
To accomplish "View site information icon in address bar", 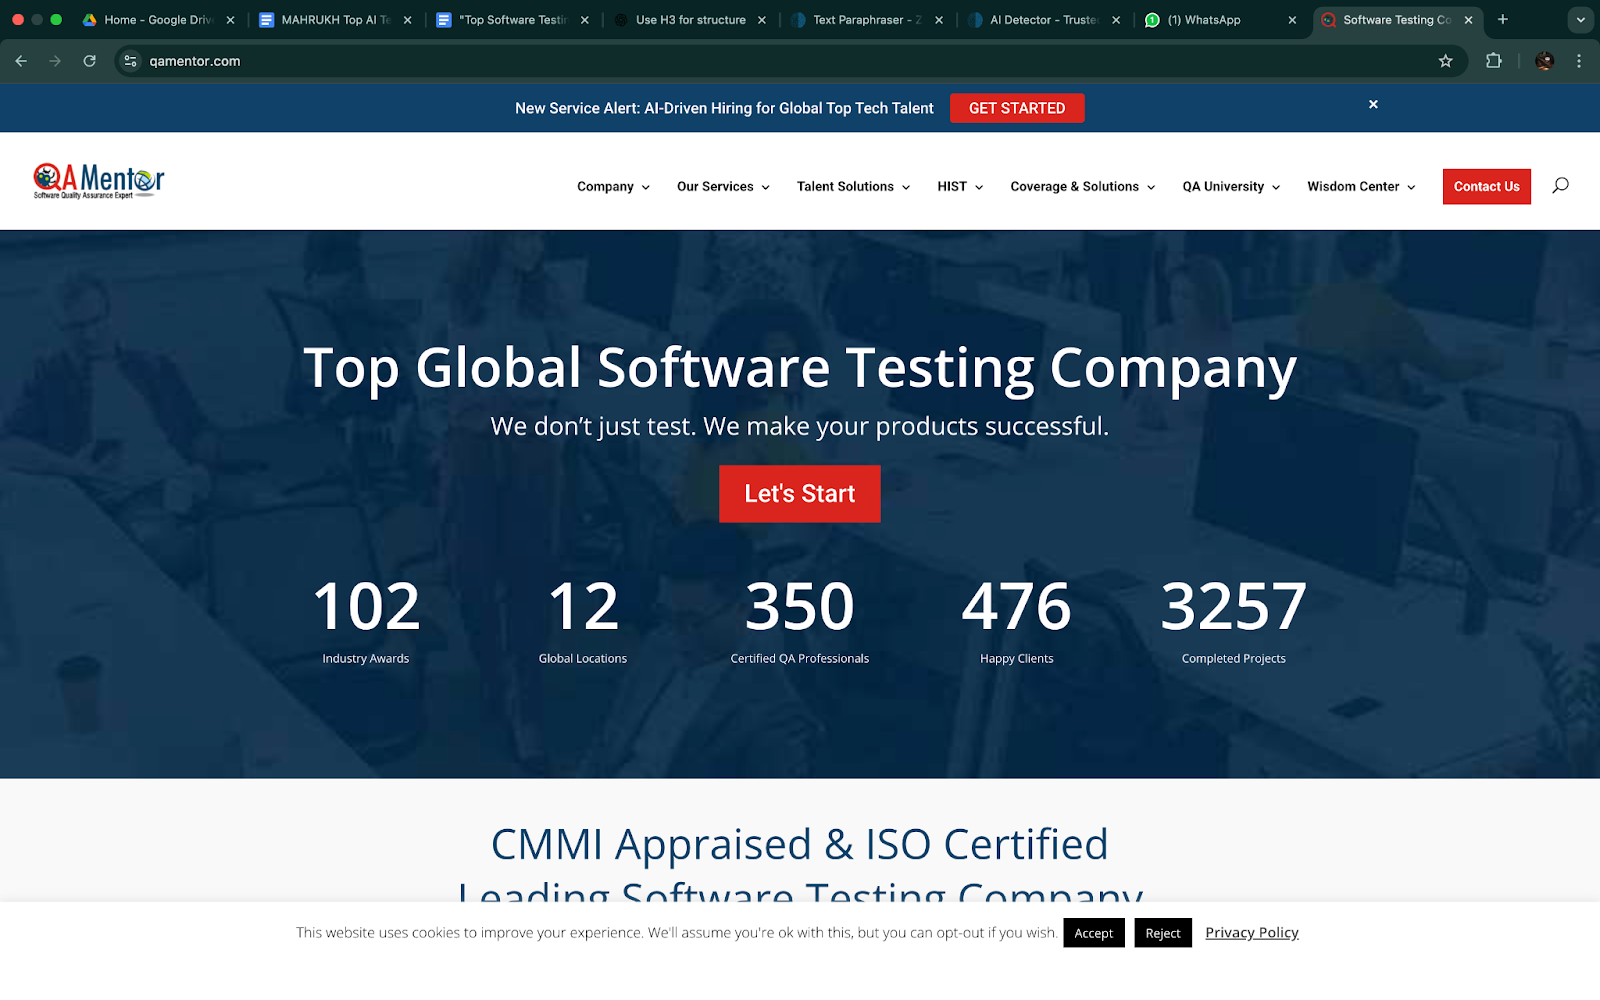I will tap(130, 61).
